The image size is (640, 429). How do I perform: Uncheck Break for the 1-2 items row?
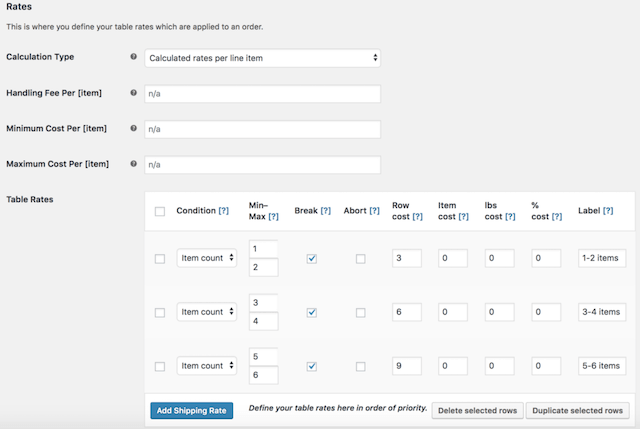click(312, 258)
